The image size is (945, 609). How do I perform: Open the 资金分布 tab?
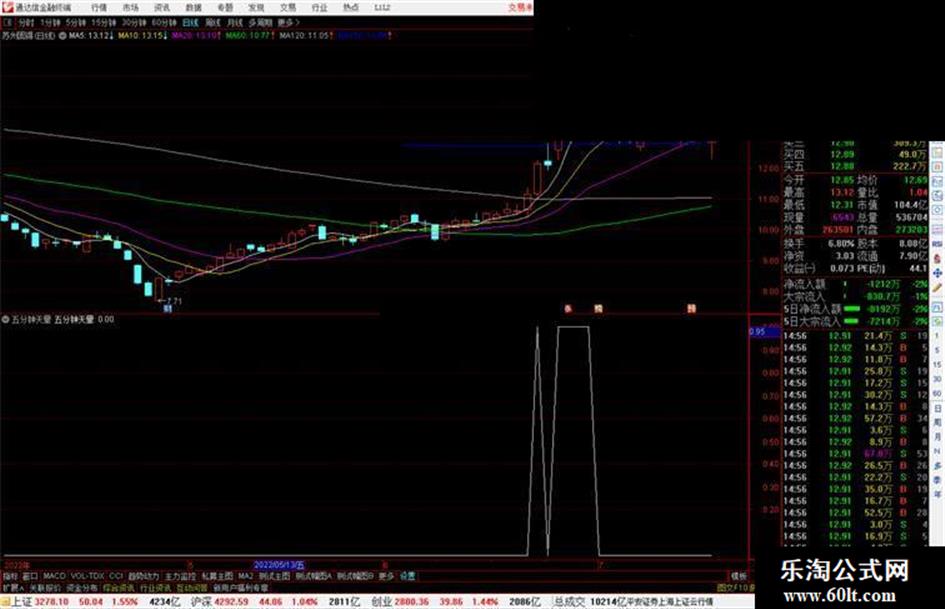tap(82, 587)
